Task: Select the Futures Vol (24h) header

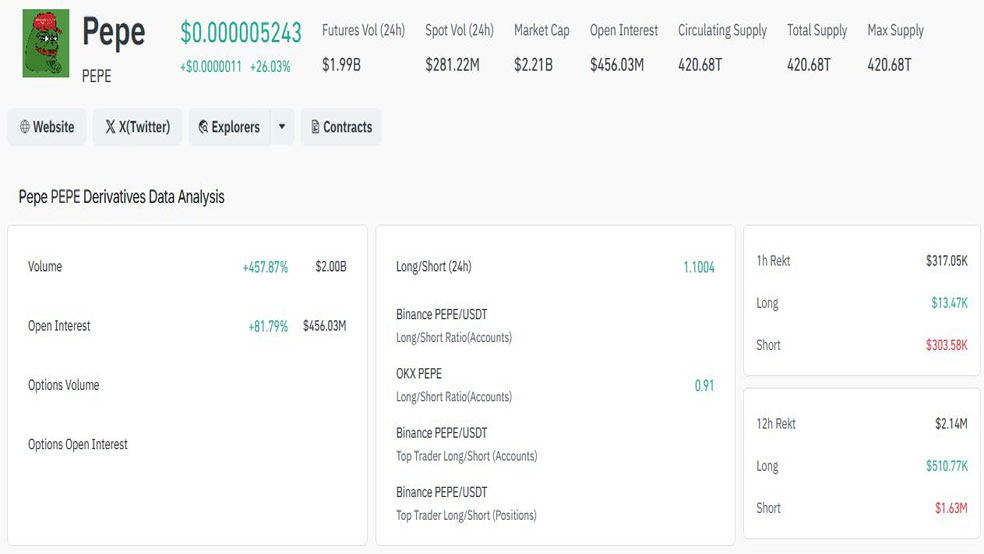Action: tap(363, 30)
